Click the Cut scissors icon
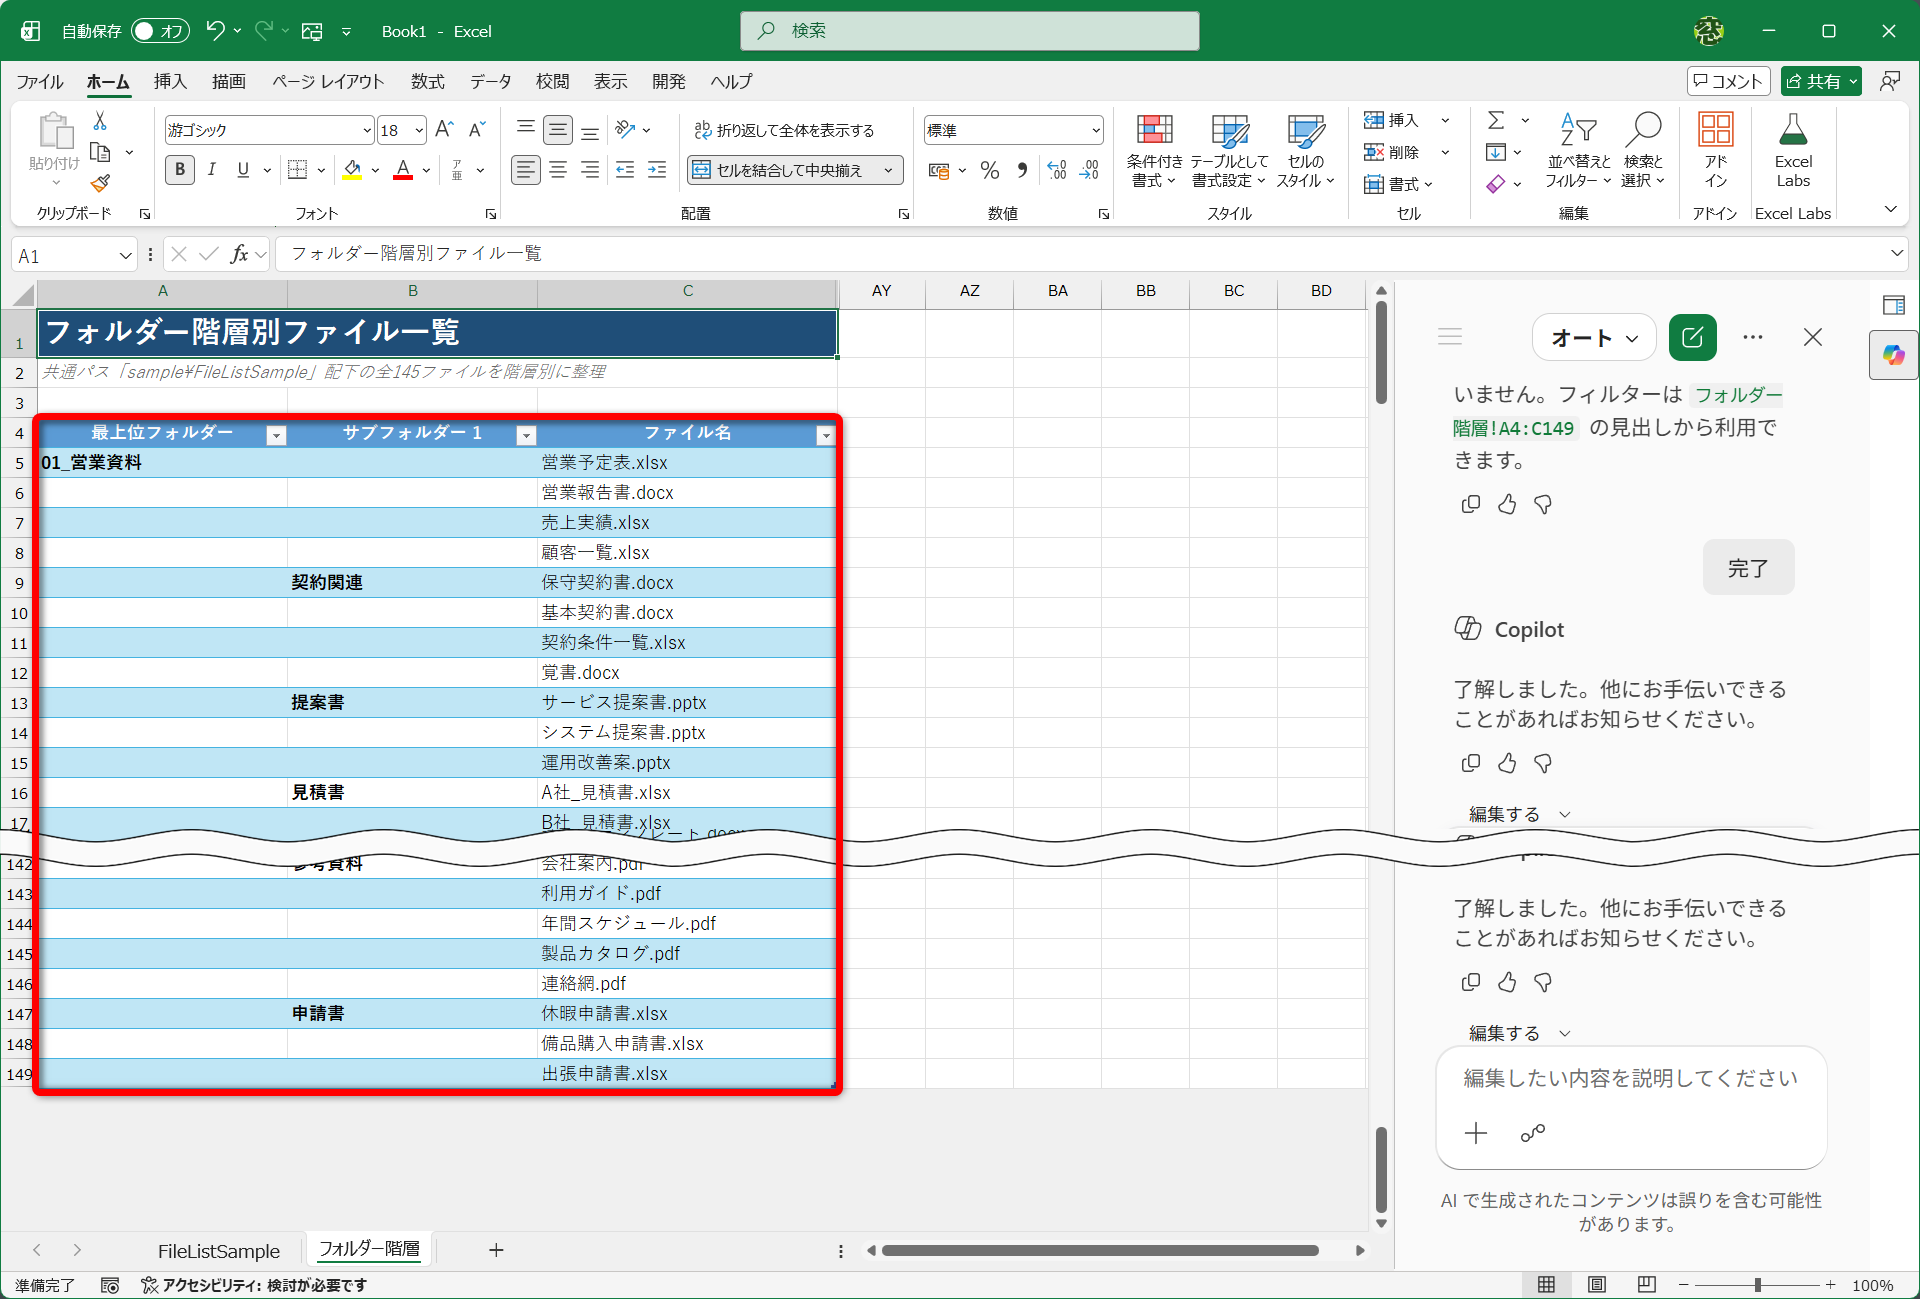This screenshot has width=1920, height=1299. click(x=100, y=121)
